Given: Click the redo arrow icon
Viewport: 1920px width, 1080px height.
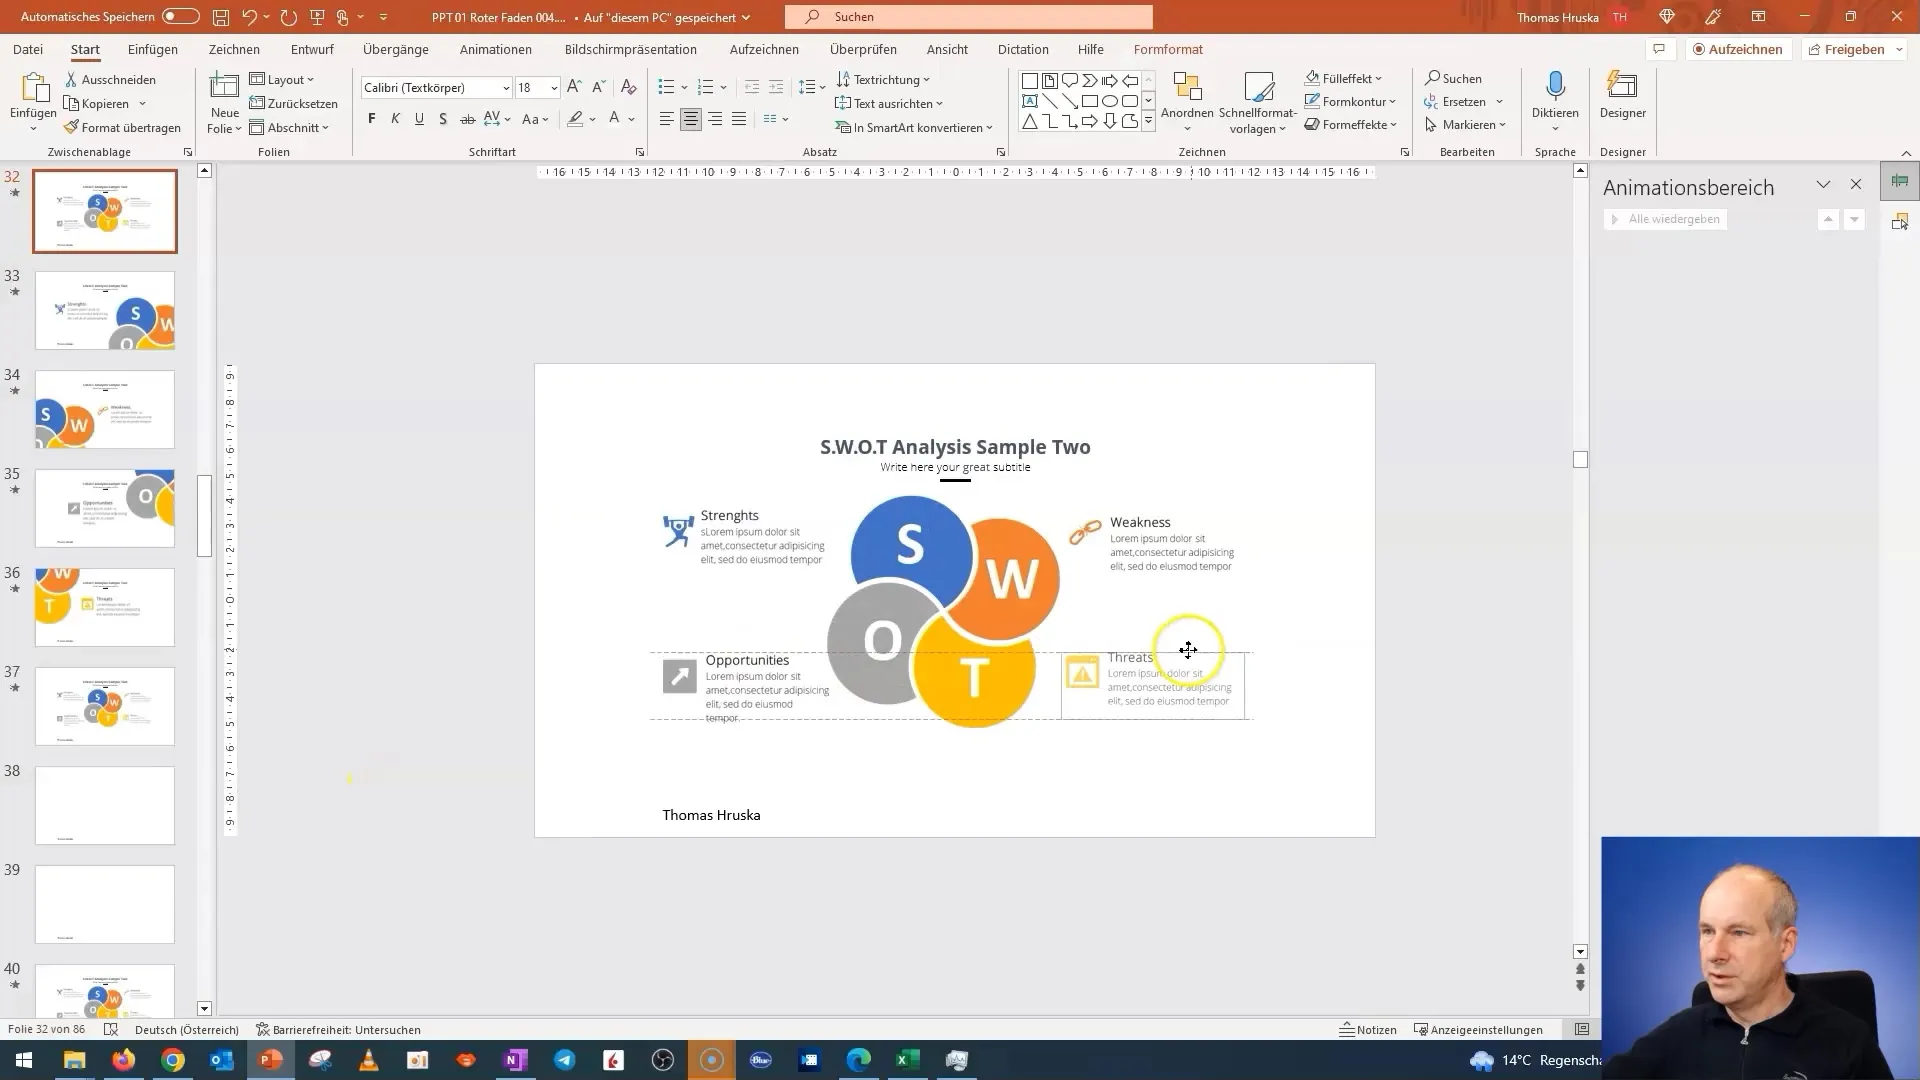Looking at the screenshot, I should coord(289,17).
